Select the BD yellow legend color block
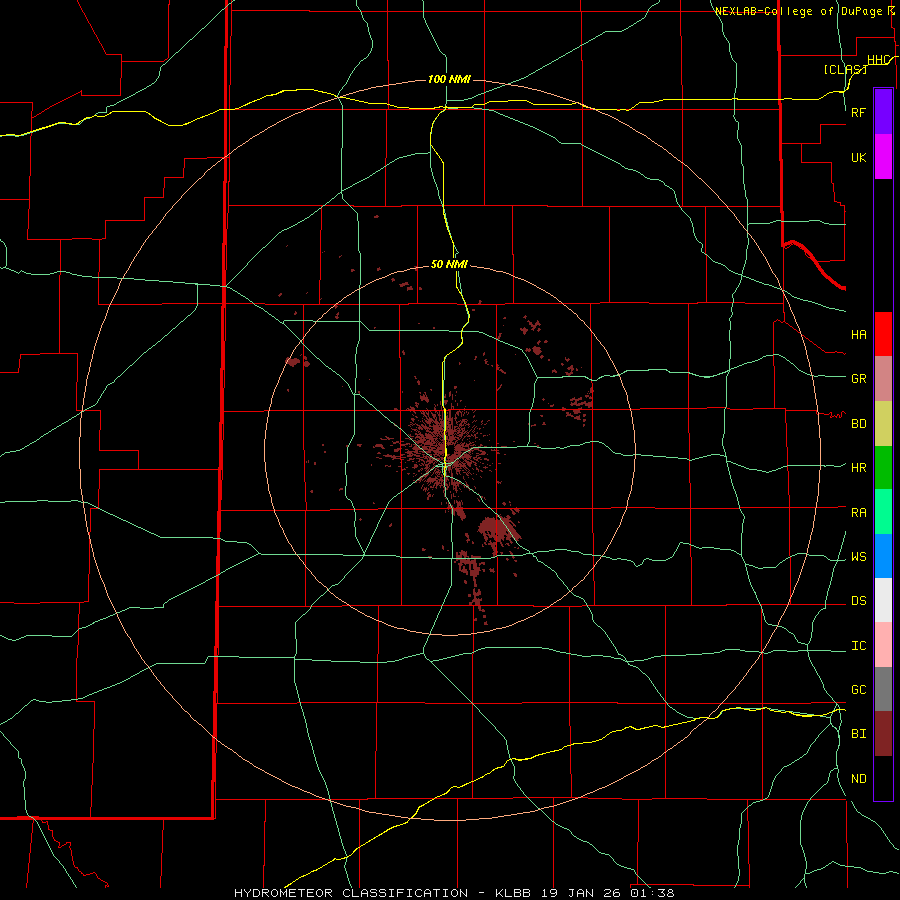The width and height of the screenshot is (900, 900). click(x=883, y=424)
